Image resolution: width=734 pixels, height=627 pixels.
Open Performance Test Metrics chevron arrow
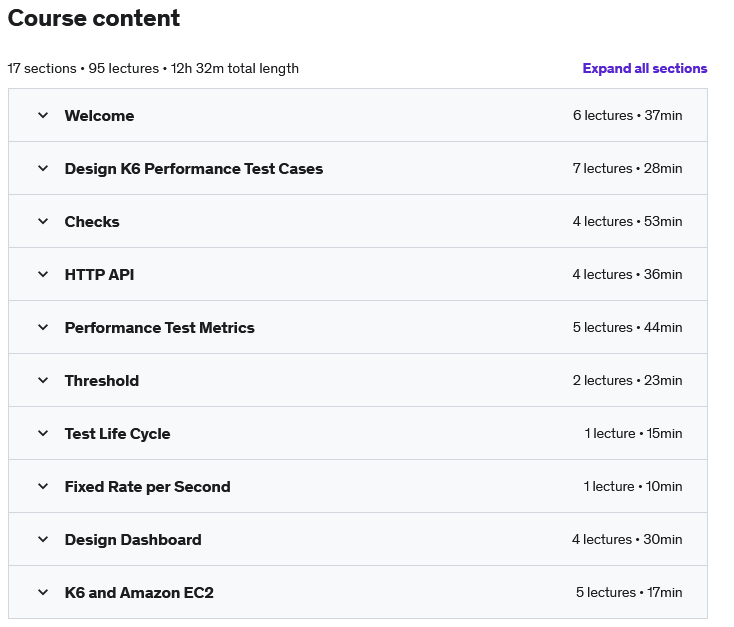click(43, 327)
